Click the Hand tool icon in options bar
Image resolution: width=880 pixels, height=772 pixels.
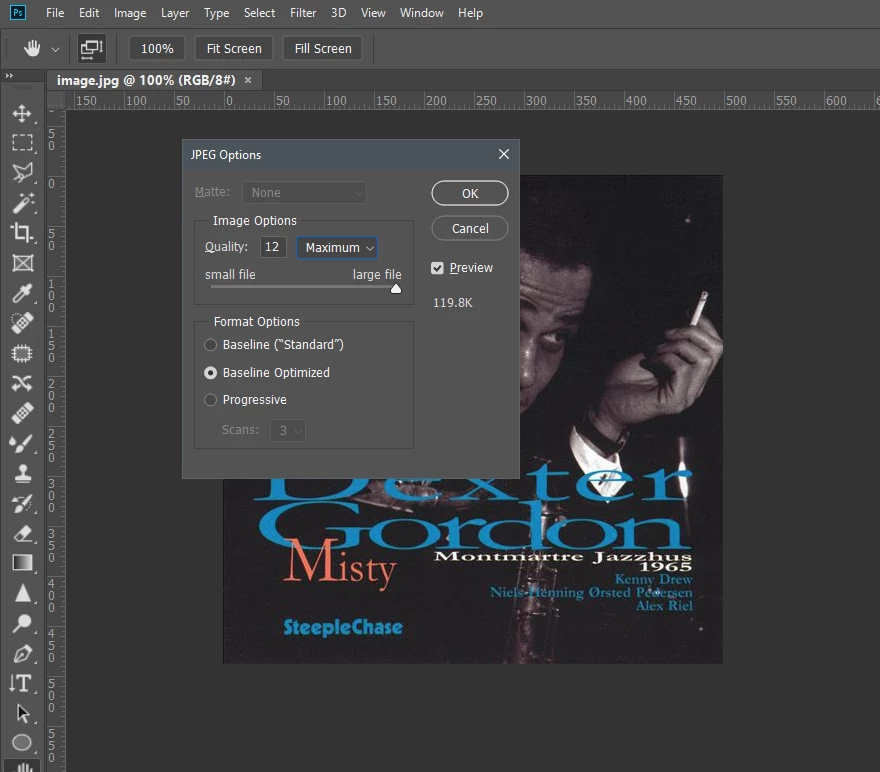click(x=32, y=49)
